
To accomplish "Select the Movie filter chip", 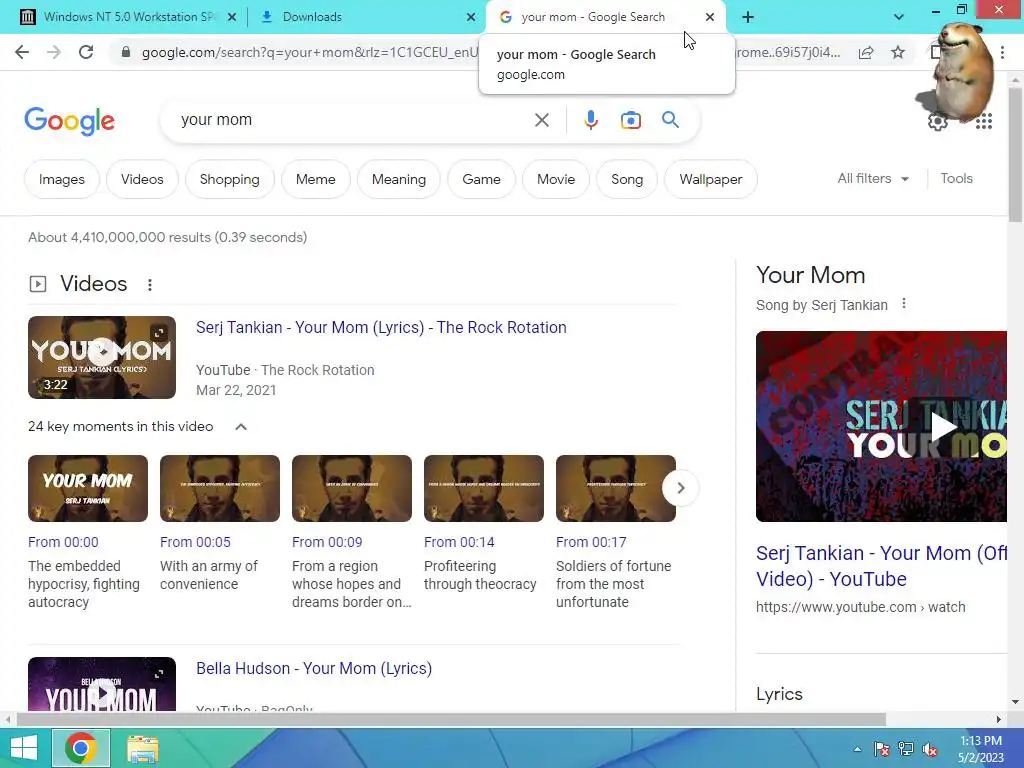I will 556,179.
